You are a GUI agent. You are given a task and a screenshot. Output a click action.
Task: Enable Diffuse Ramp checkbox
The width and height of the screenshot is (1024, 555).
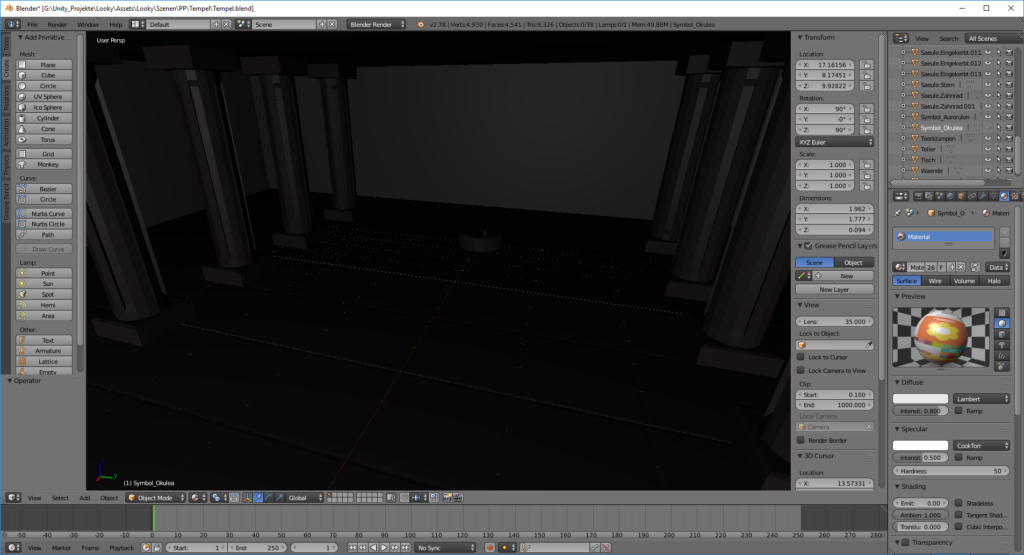pyautogui.click(x=959, y=411)
